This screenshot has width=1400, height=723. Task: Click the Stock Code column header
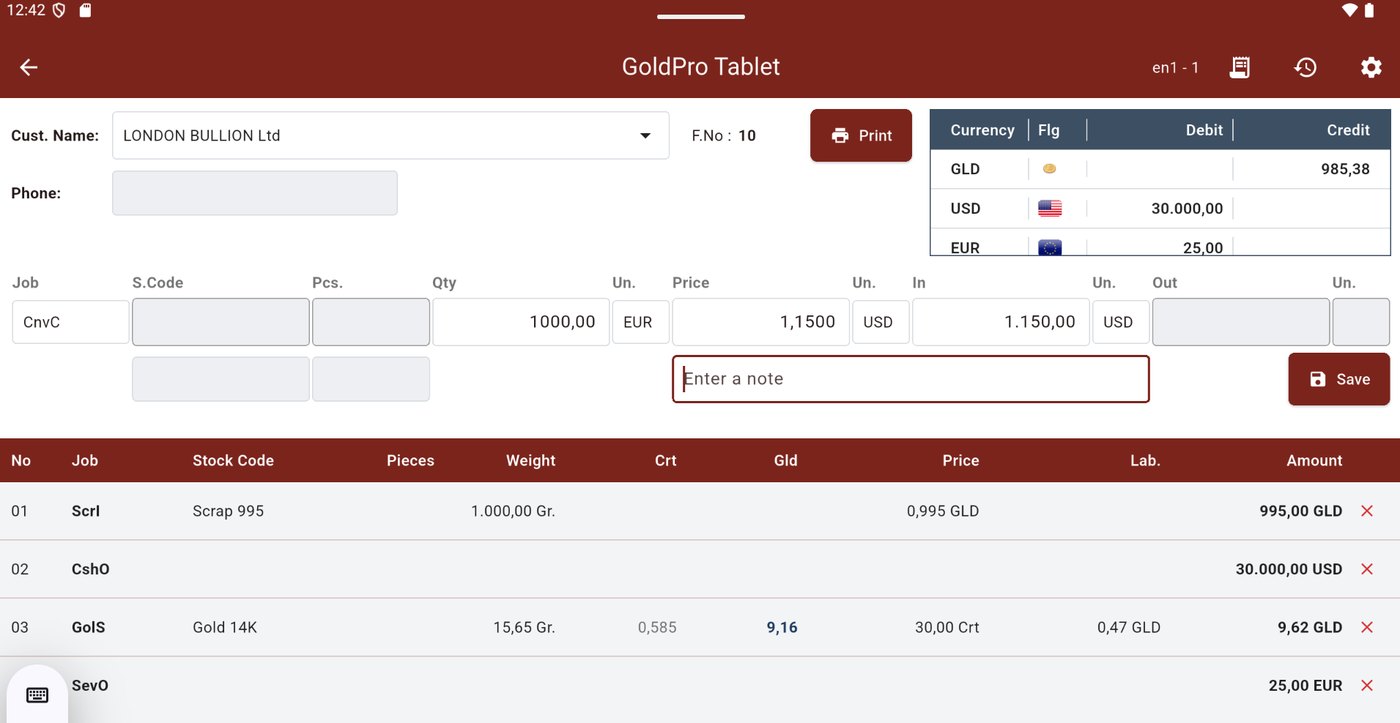tap(233, 461)
